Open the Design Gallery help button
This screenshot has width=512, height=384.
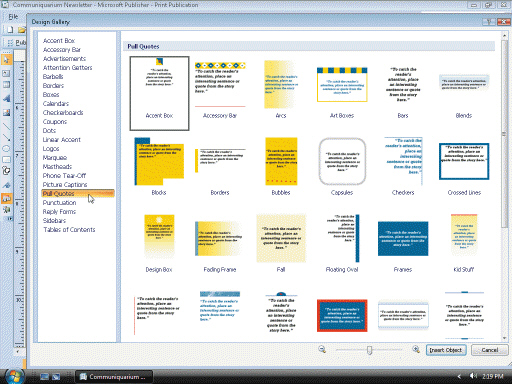pos(489,22)
